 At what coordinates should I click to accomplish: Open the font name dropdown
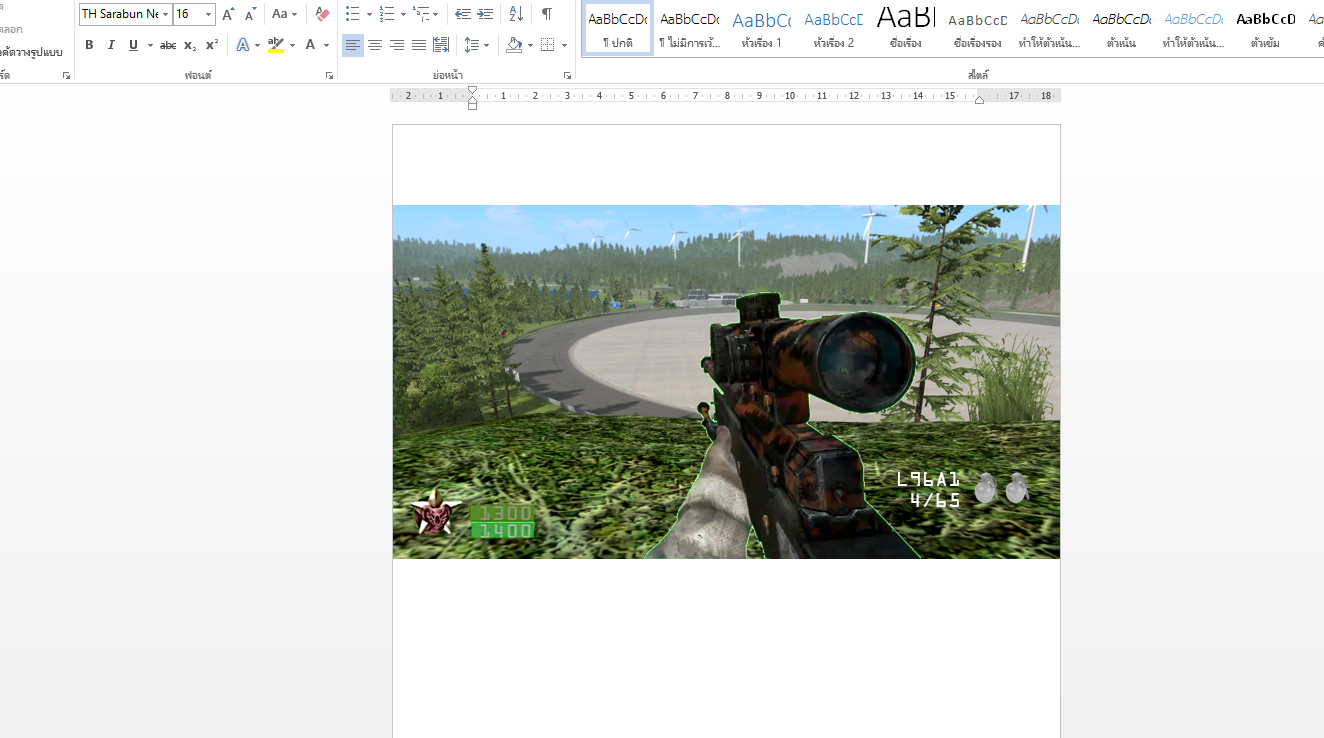coord(165,14)
